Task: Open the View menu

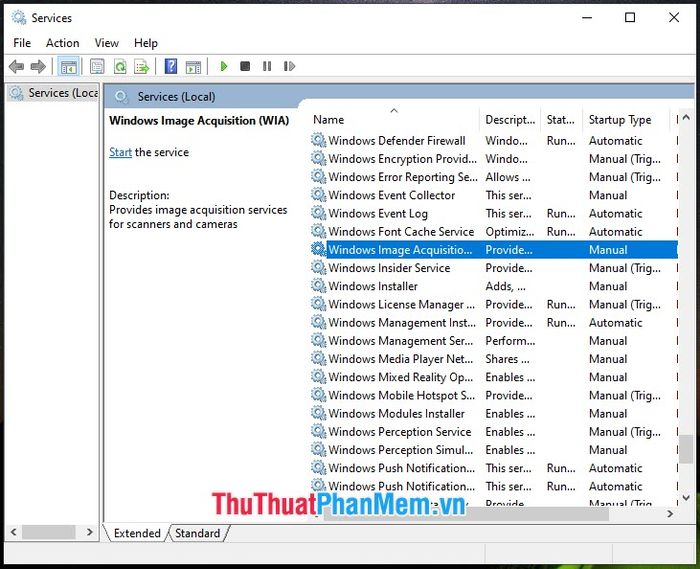Action: click(x=107, y=43)
